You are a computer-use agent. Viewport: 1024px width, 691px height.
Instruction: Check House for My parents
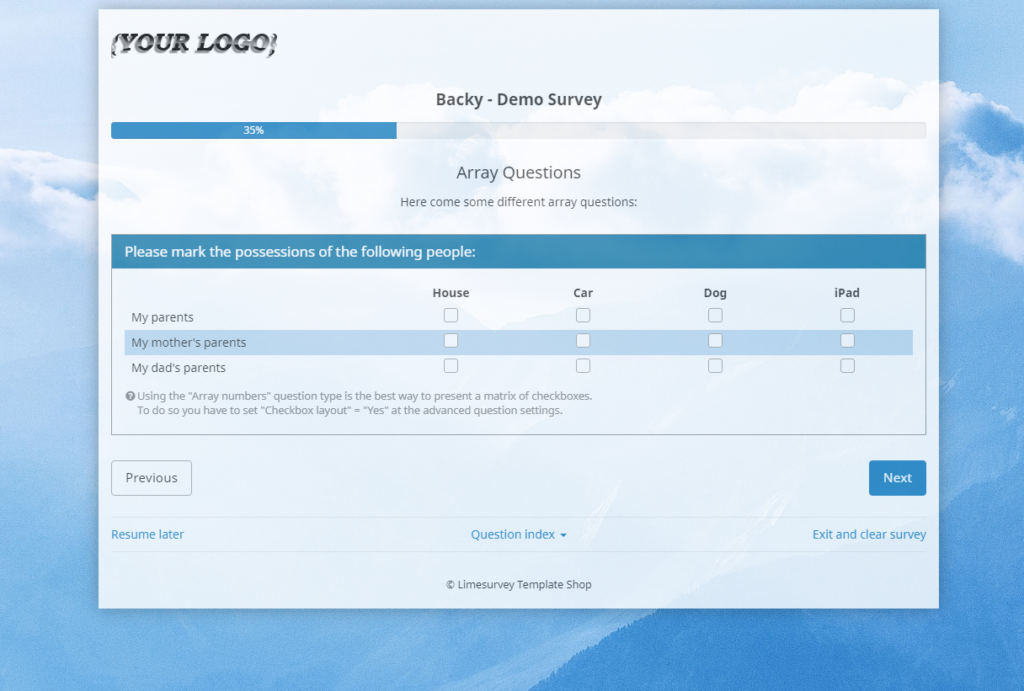(x=450, y=315)
